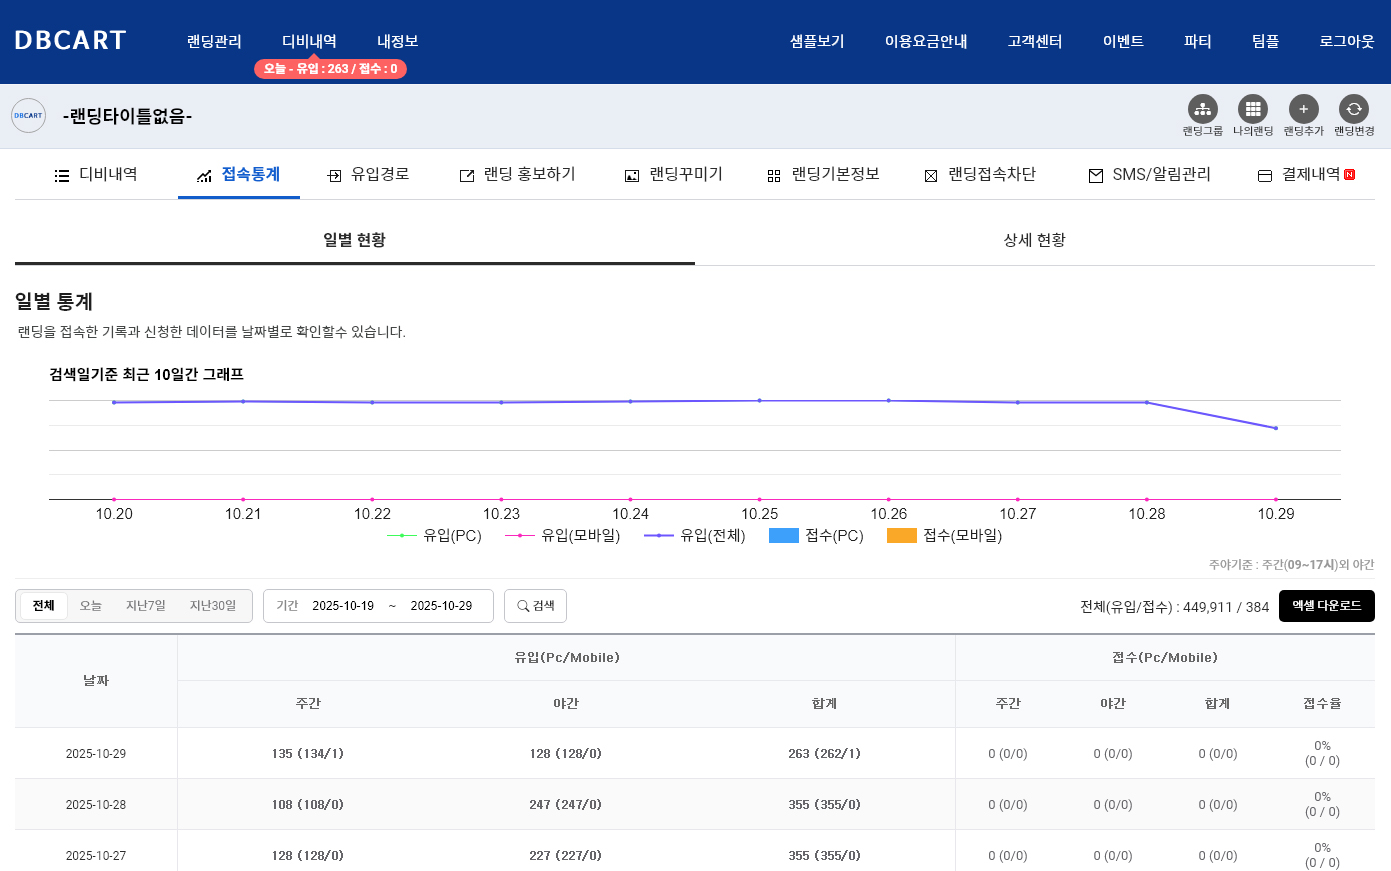Viewport: 1391px width, 871px height.
Task: Click the 10.29 data point on chart
Action: 1275,428
